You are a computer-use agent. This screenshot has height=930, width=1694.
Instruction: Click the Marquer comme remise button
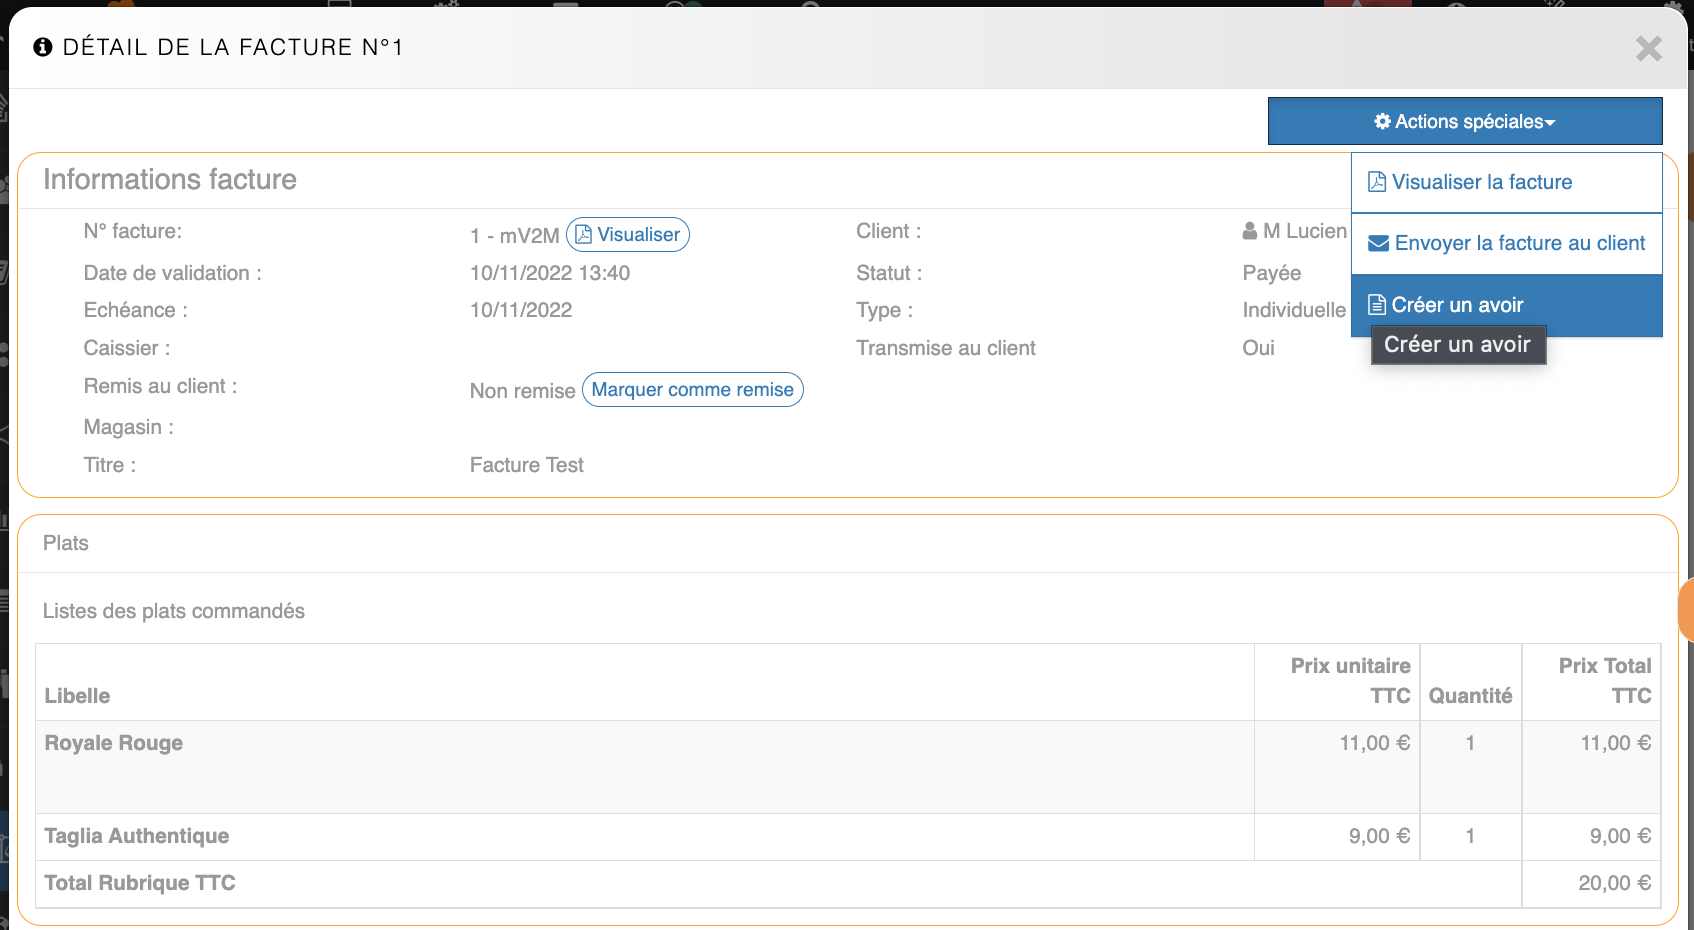[x=692, y=390]
